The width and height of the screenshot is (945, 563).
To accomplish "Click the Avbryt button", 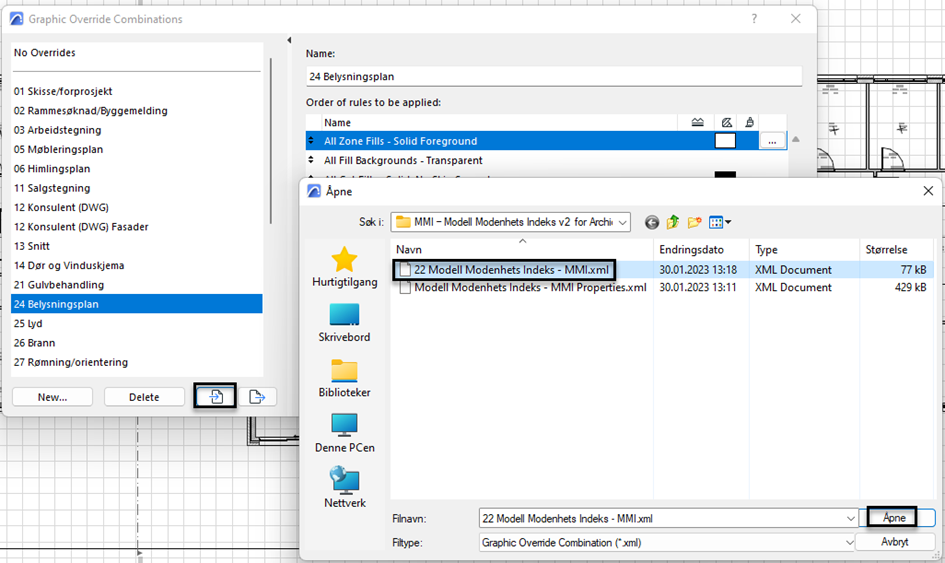I will 894,542.
